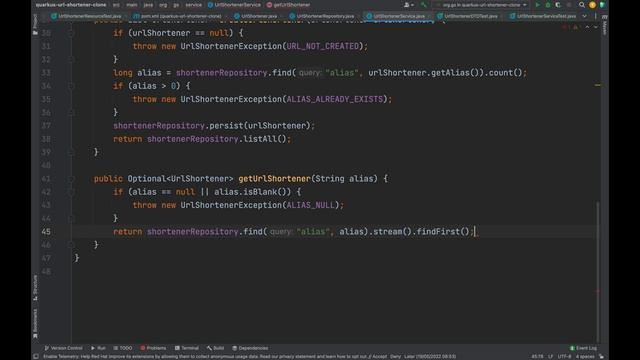Change the LF line separator
Image resolution: width=640 pixels, height=360 pixels.
[x=550, y=356]
